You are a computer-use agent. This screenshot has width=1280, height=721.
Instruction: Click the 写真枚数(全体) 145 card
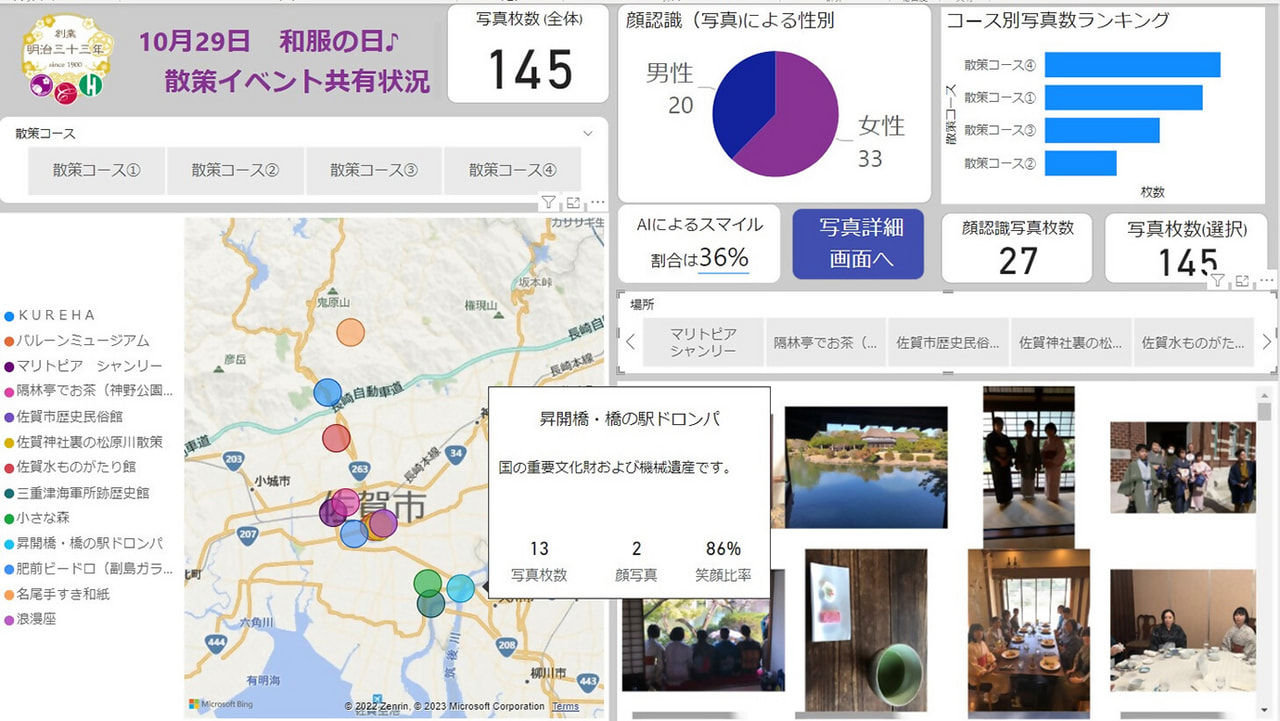(x=528, y=53)
